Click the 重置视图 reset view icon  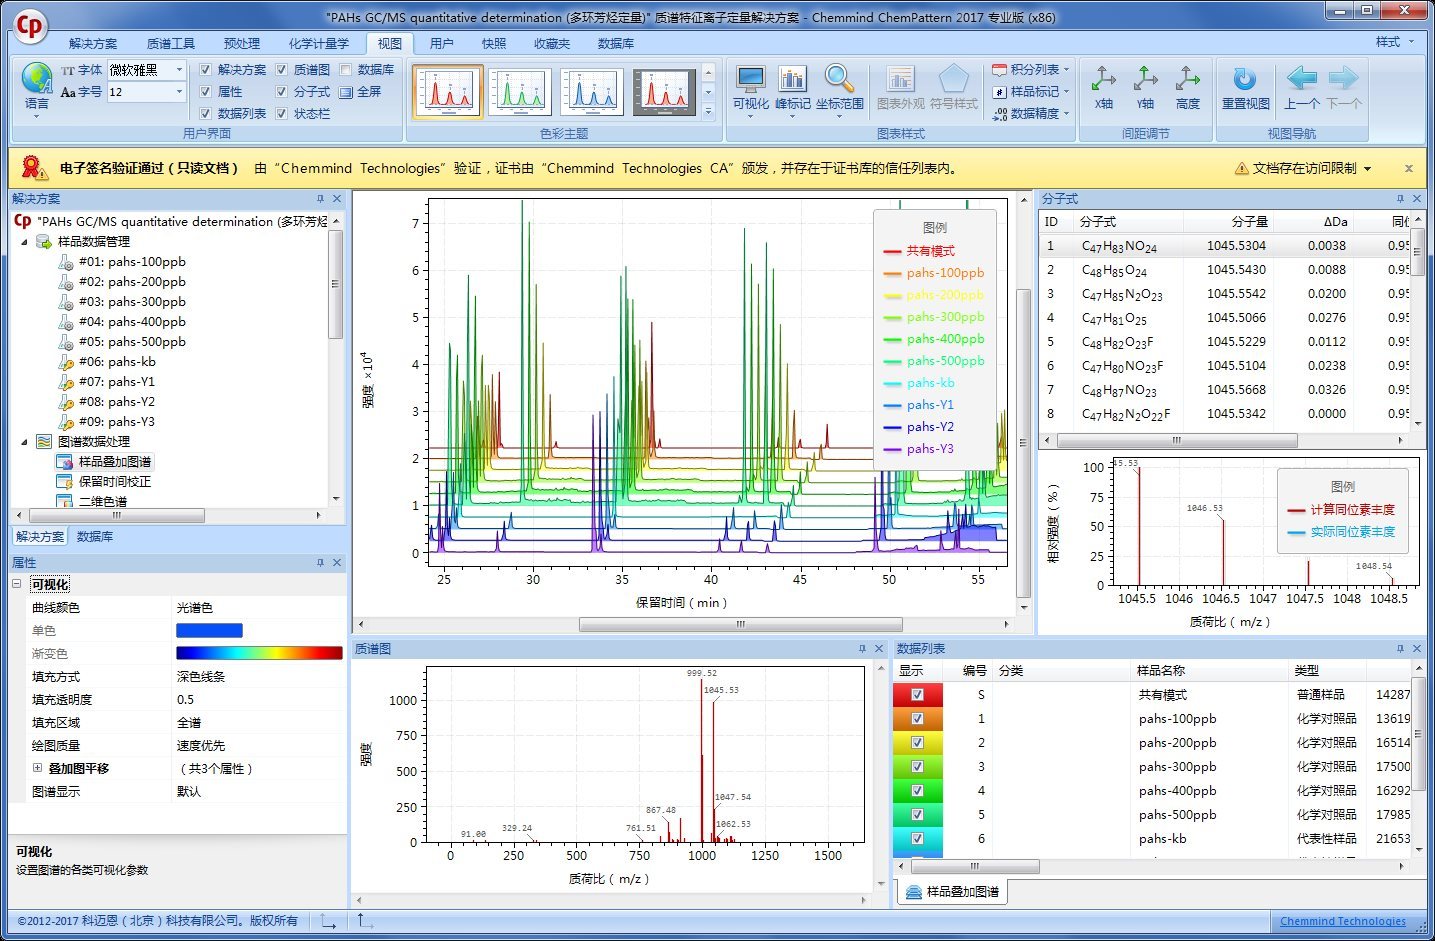tap(1245, 79)
